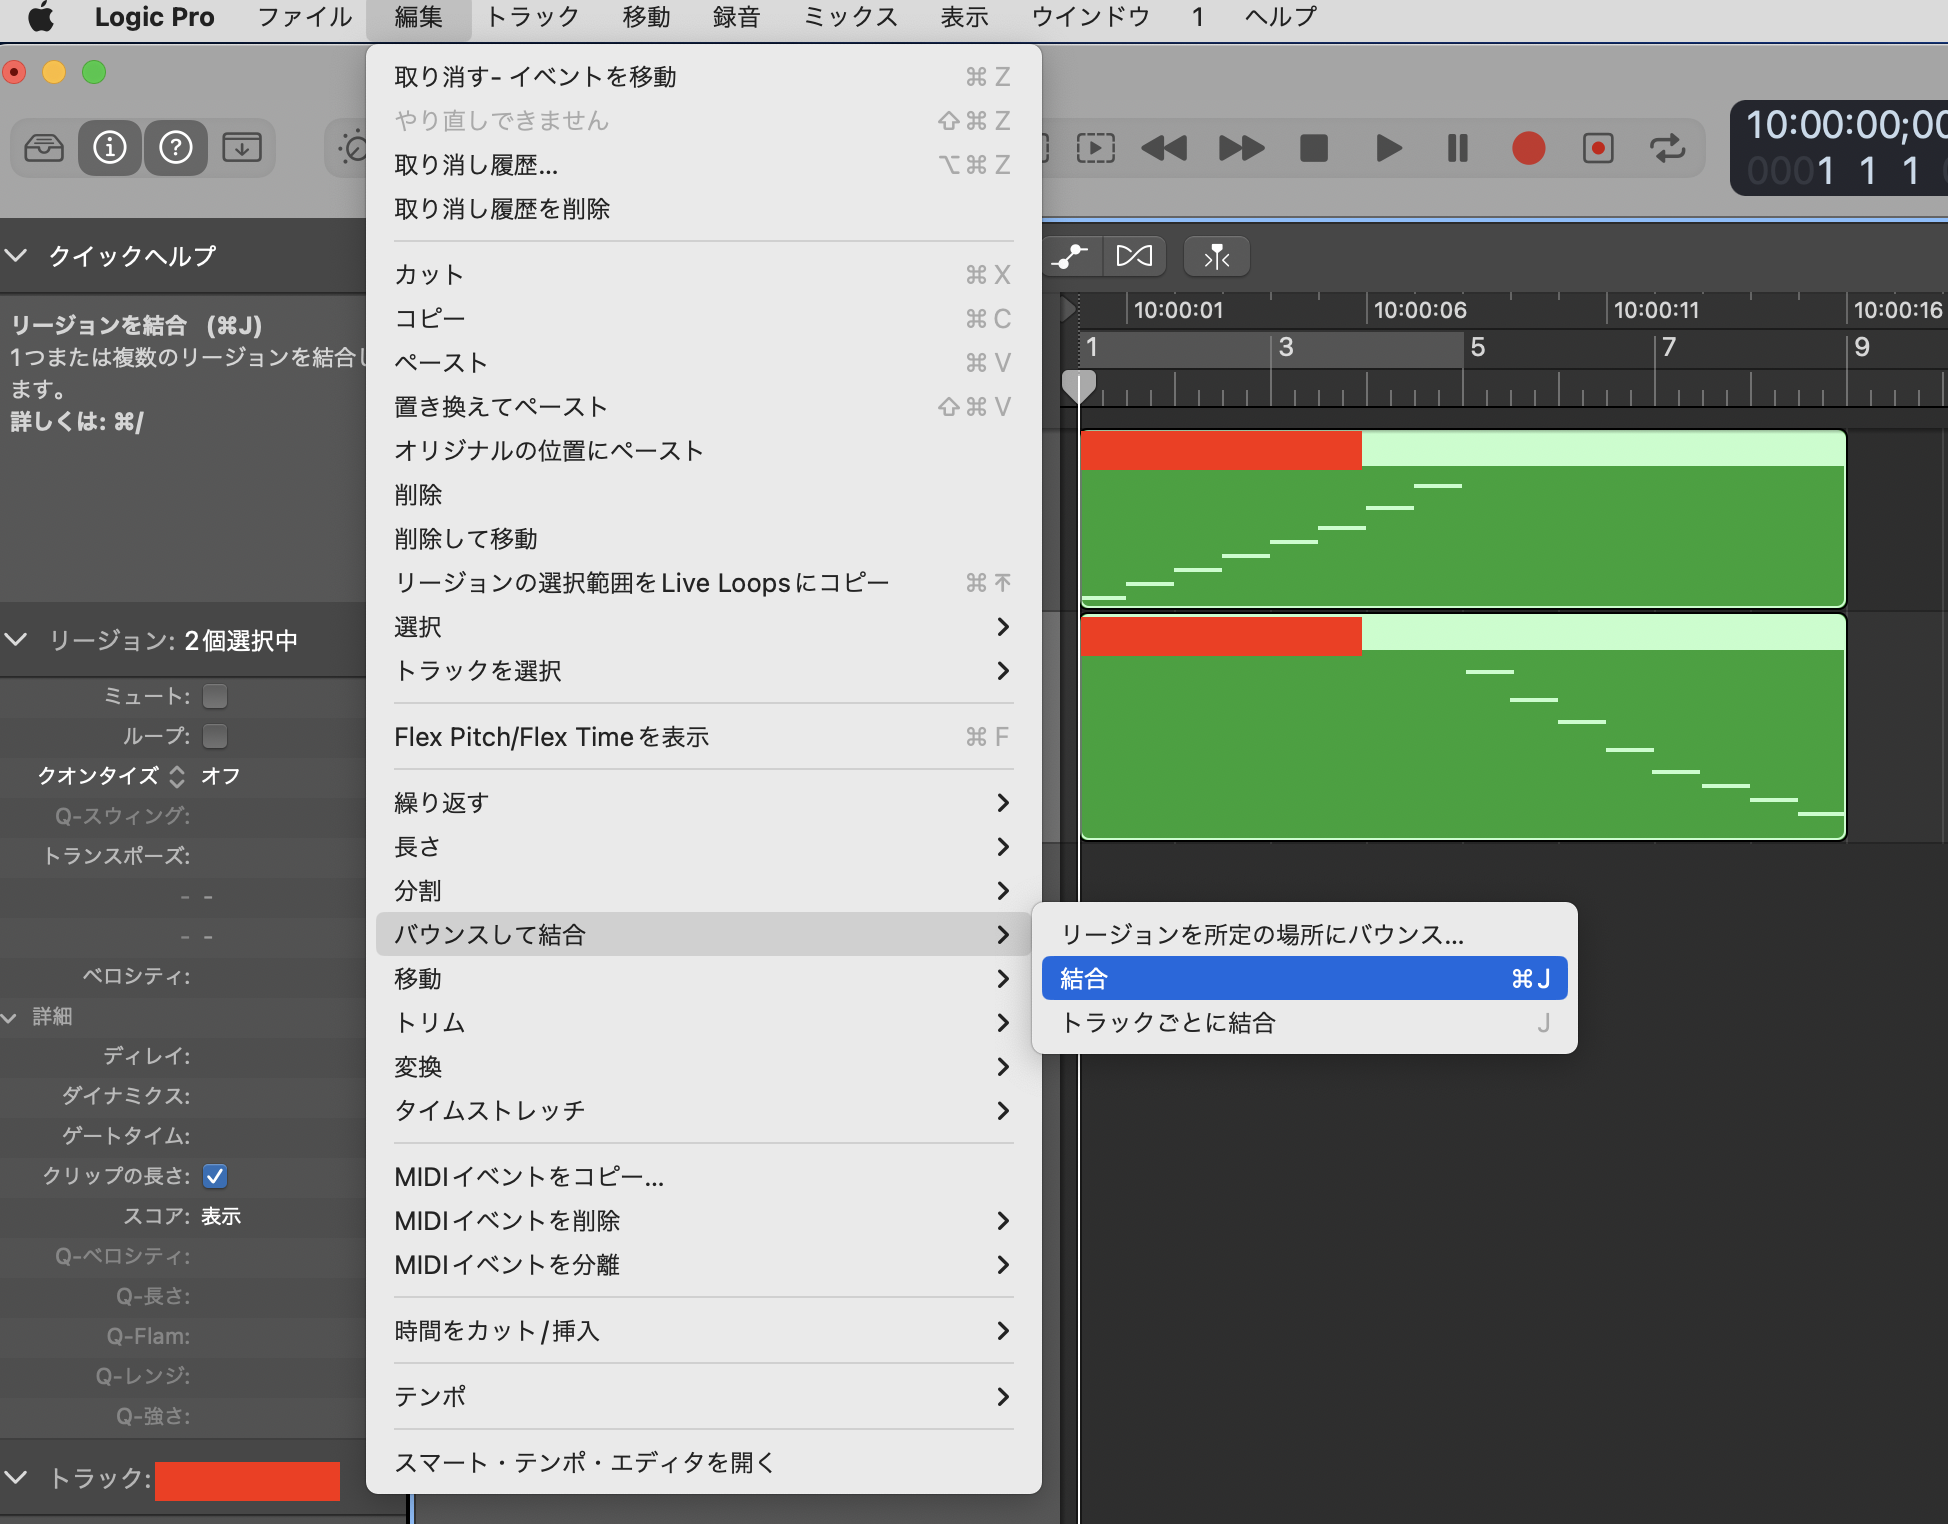Toggle the Inspector (i) button
Image resolution: width=1948 pixels, height=1524 pixels.
click(110, 148)
